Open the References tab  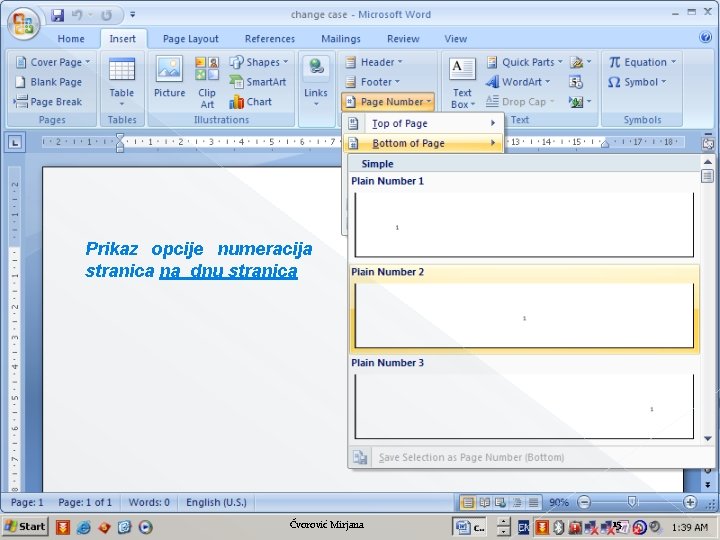270,39
